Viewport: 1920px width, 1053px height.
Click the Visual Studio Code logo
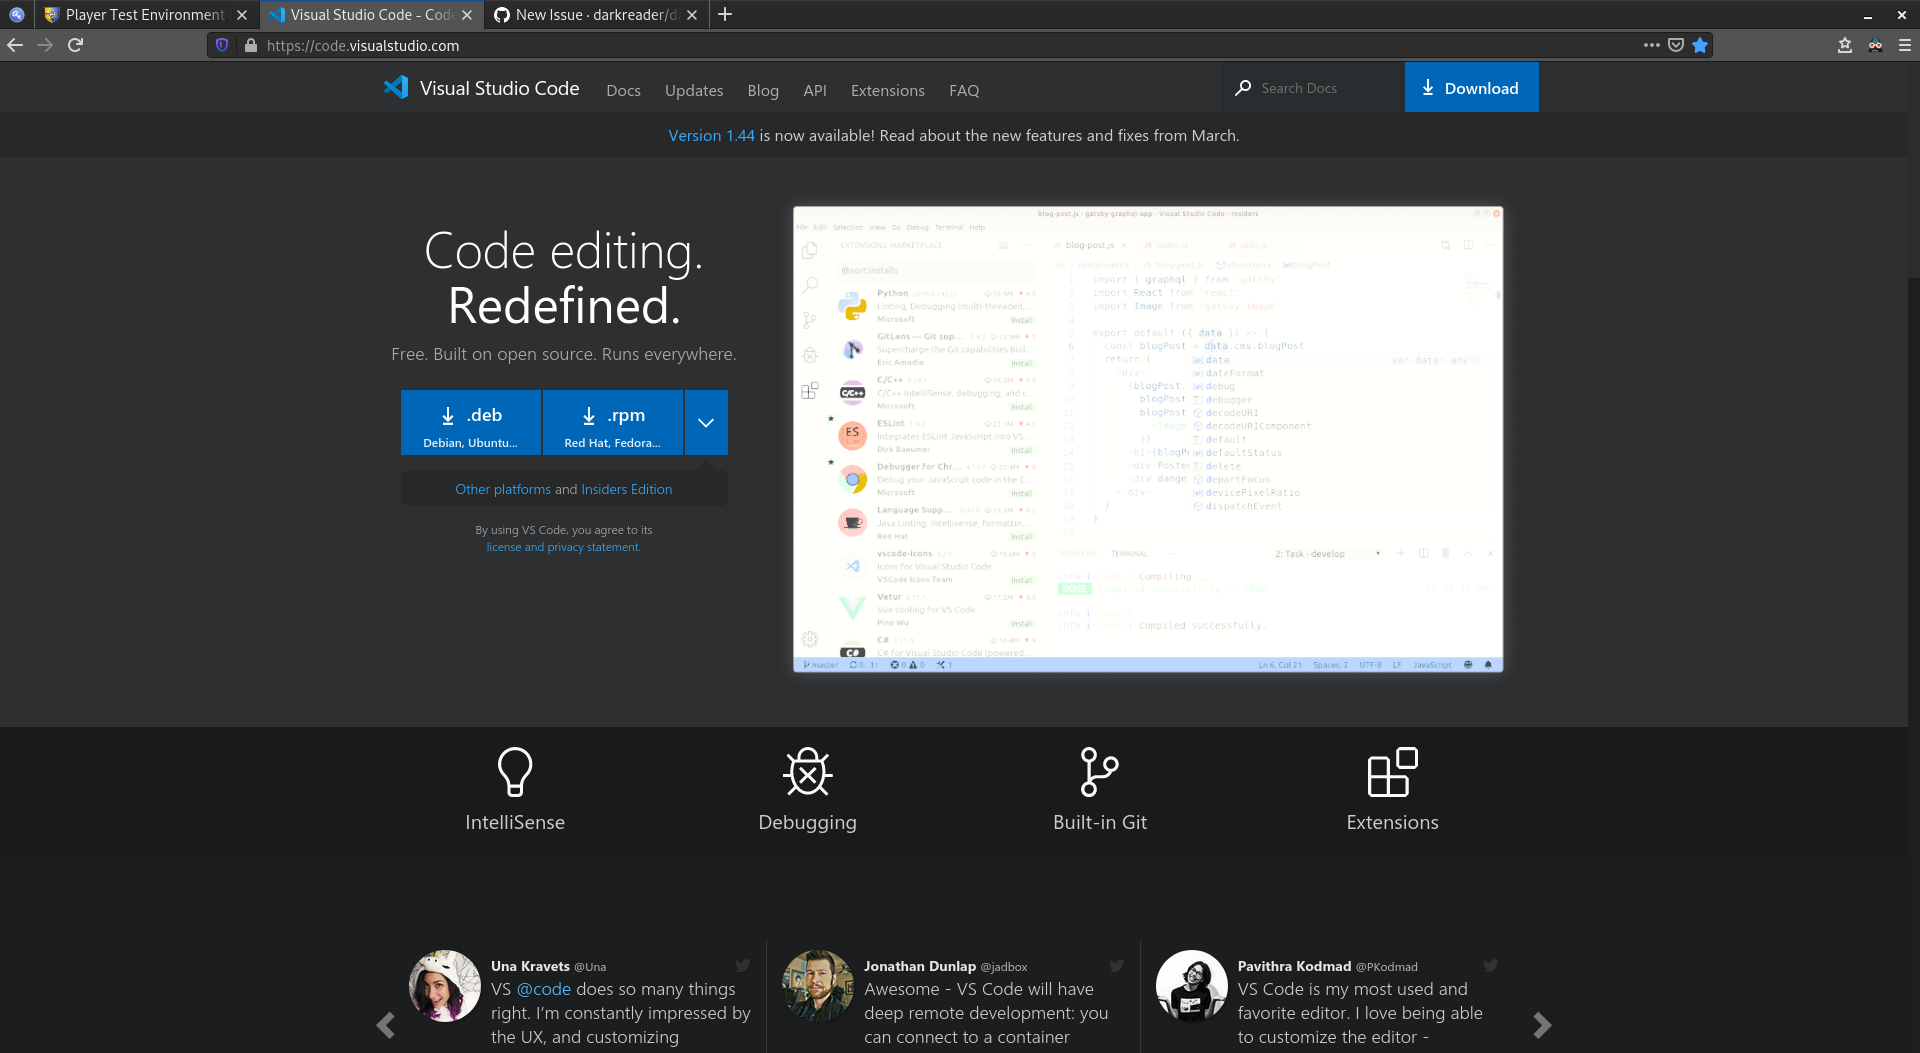pyautogui.click(x=396, y=88)
